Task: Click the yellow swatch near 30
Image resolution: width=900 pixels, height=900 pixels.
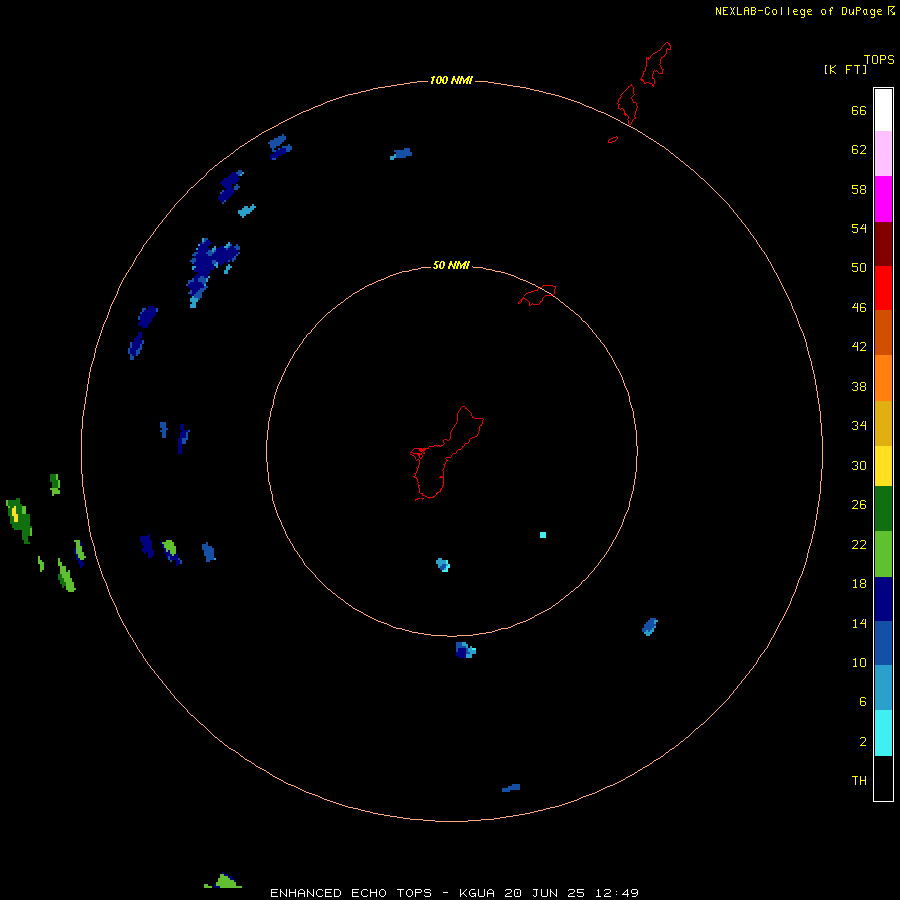Action: click(883, 466)
